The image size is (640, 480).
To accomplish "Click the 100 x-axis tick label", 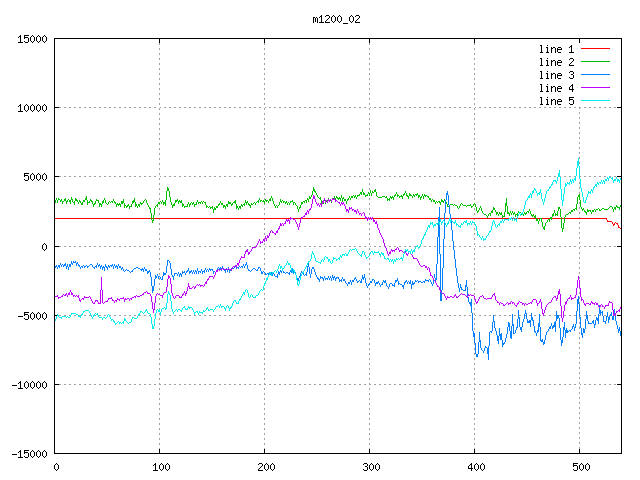I will tap(159, 466).
